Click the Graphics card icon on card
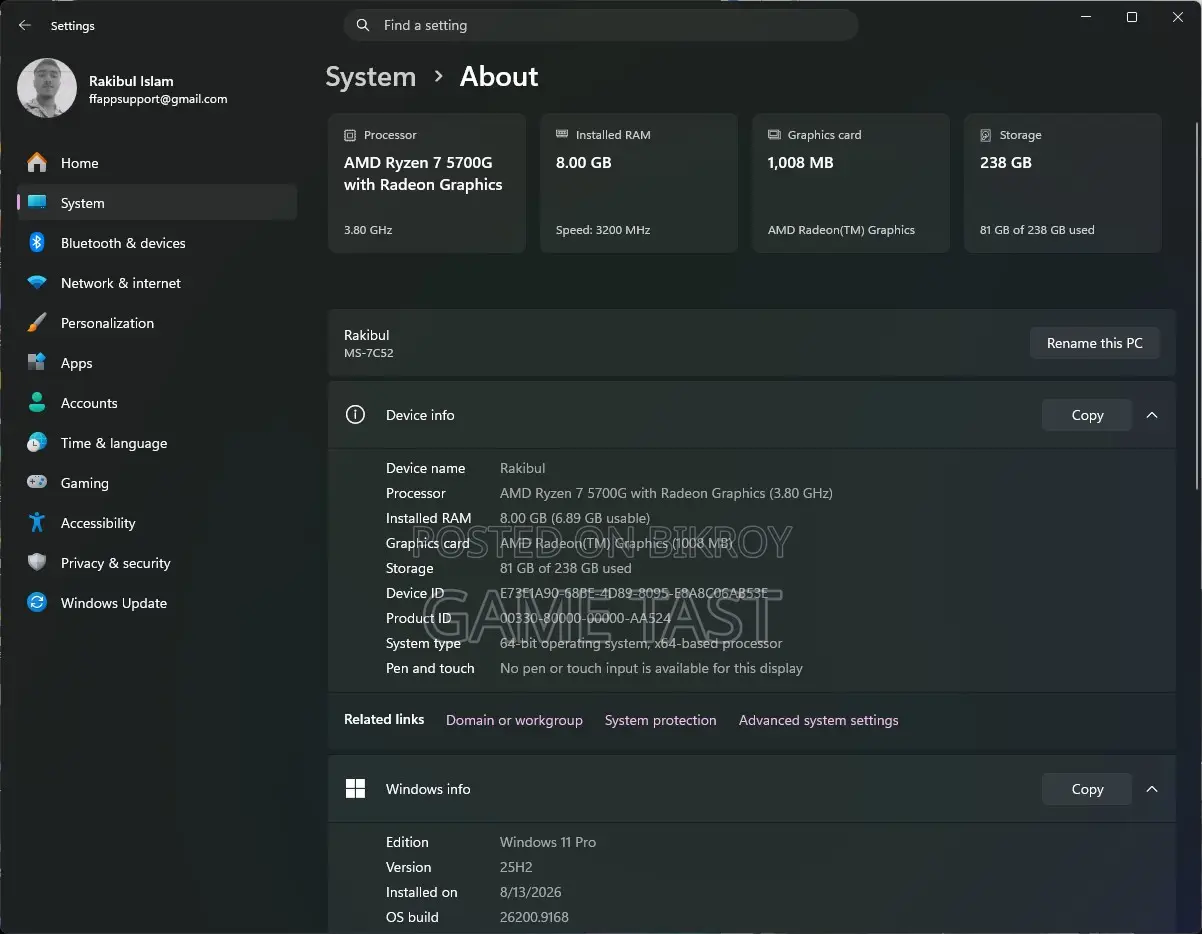The image size is (1202, 934). (774, 135)
